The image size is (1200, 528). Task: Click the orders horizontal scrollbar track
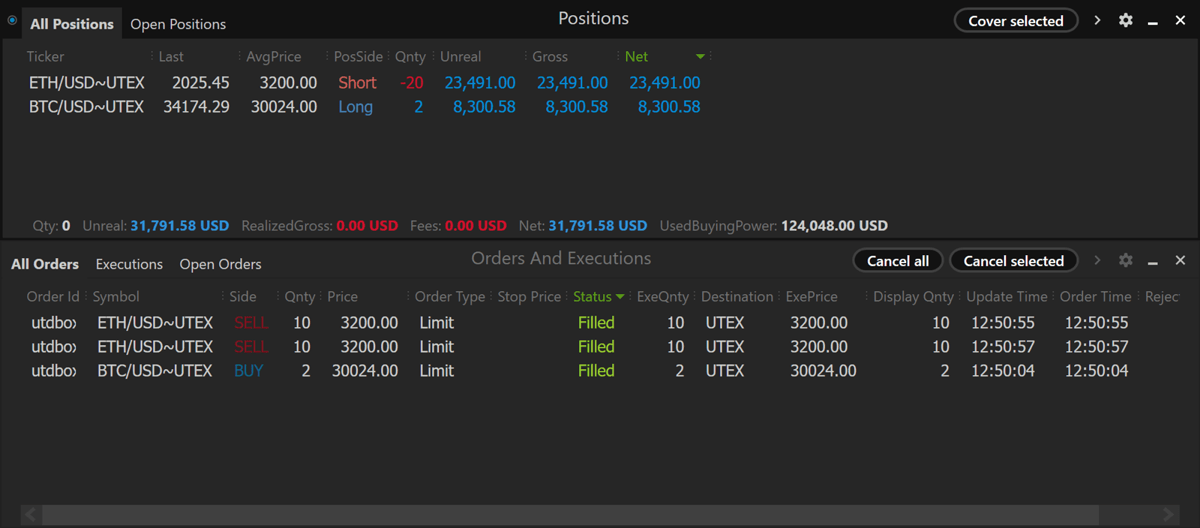(x=600, y=515)
